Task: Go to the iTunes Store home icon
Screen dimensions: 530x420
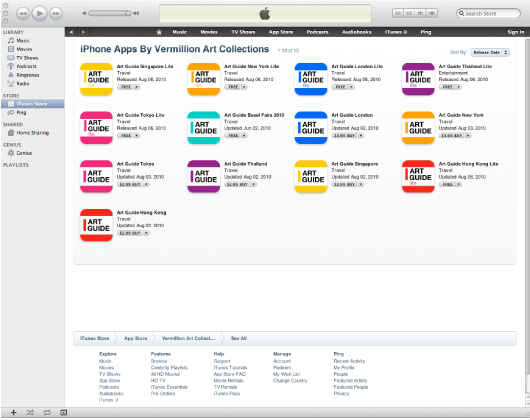Action: pyautogui.click(x=159, y=32)
